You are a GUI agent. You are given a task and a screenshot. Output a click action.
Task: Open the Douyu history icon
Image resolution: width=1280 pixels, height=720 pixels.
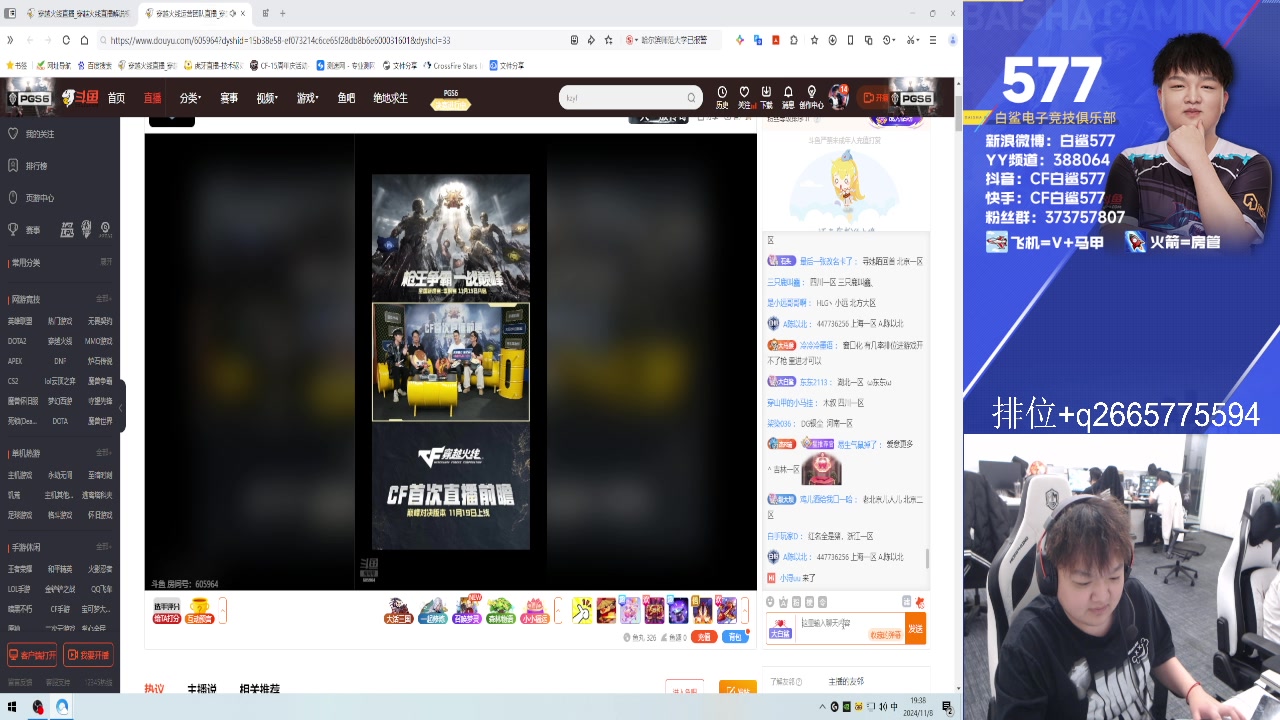(722, 96)
